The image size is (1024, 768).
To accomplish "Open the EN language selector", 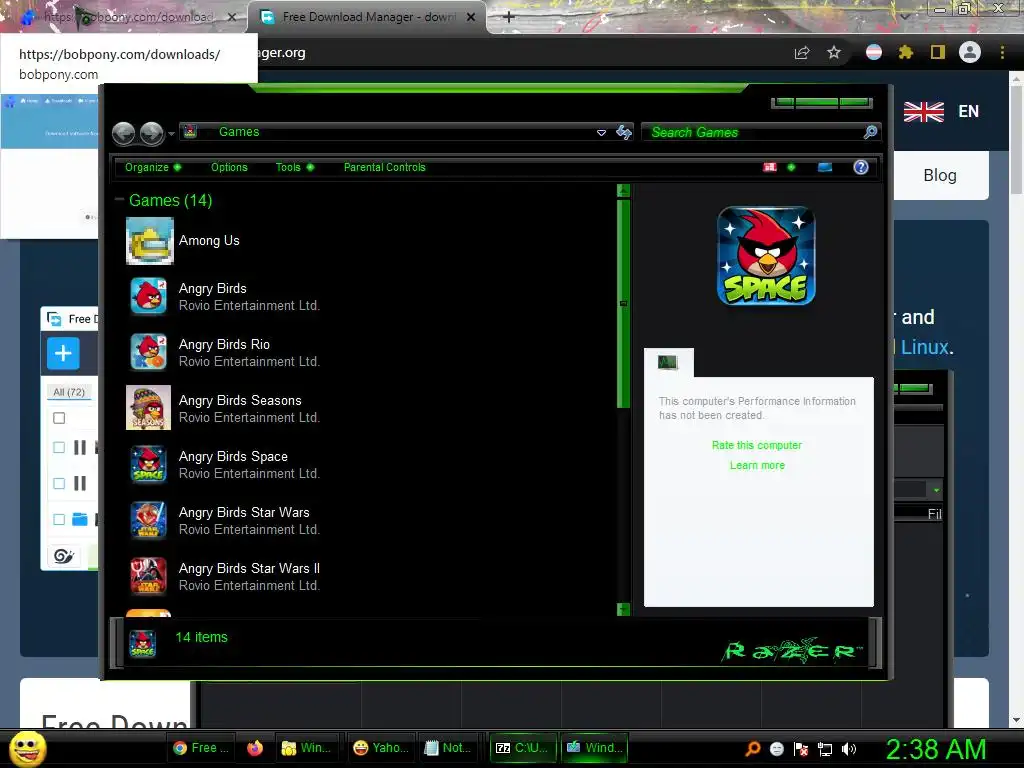I will point(941,112).
